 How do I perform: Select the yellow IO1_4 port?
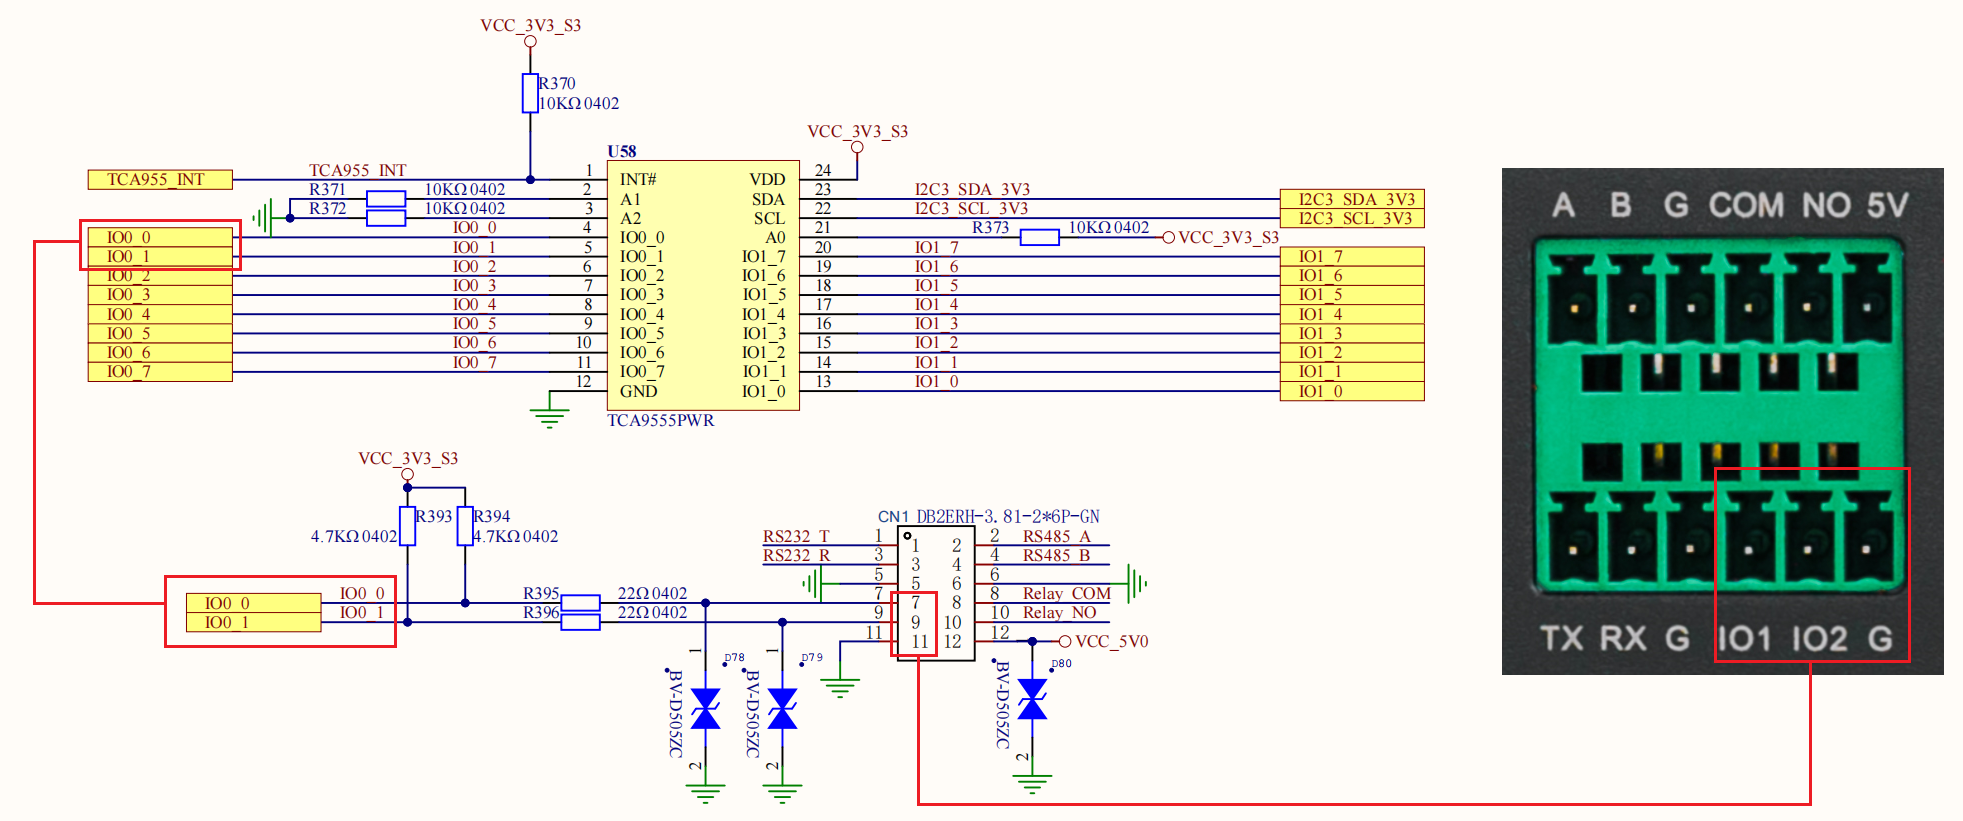[x=1352, y=314]
